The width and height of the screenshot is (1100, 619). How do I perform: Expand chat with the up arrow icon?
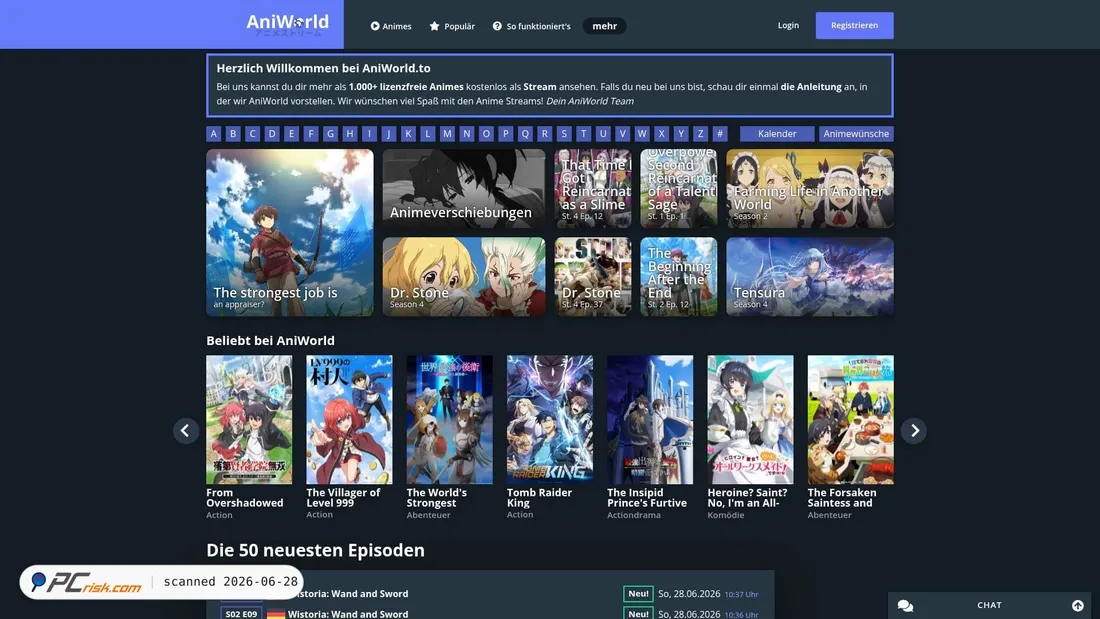(x=1078, y=606)
